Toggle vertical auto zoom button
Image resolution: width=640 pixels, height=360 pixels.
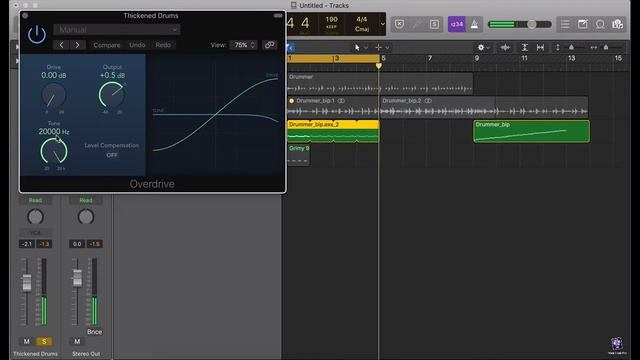tap(524, 48)
